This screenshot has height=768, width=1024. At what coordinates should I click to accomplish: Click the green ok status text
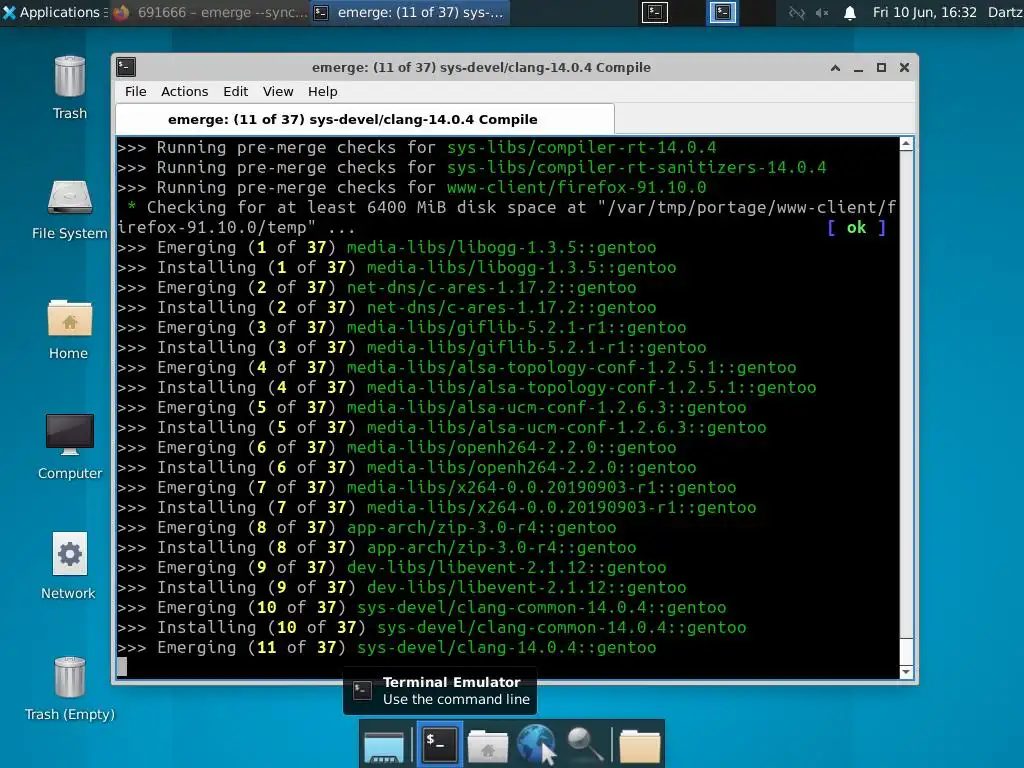(856, 227)
